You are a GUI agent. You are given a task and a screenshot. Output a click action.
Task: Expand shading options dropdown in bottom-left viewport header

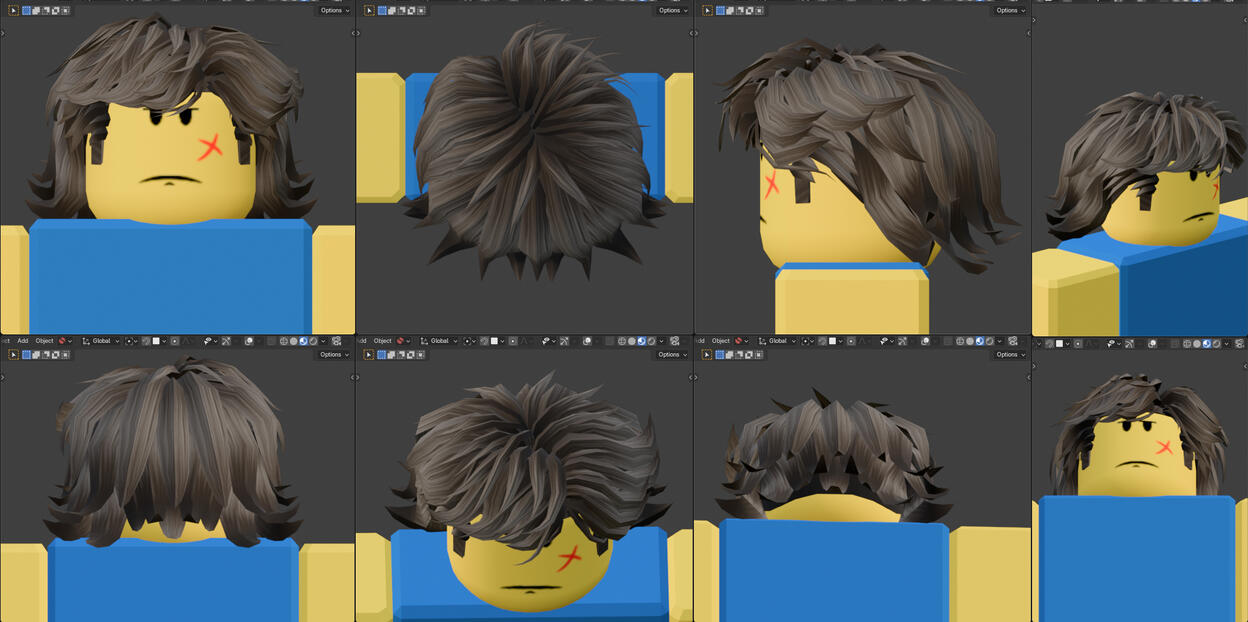(323, 341)
